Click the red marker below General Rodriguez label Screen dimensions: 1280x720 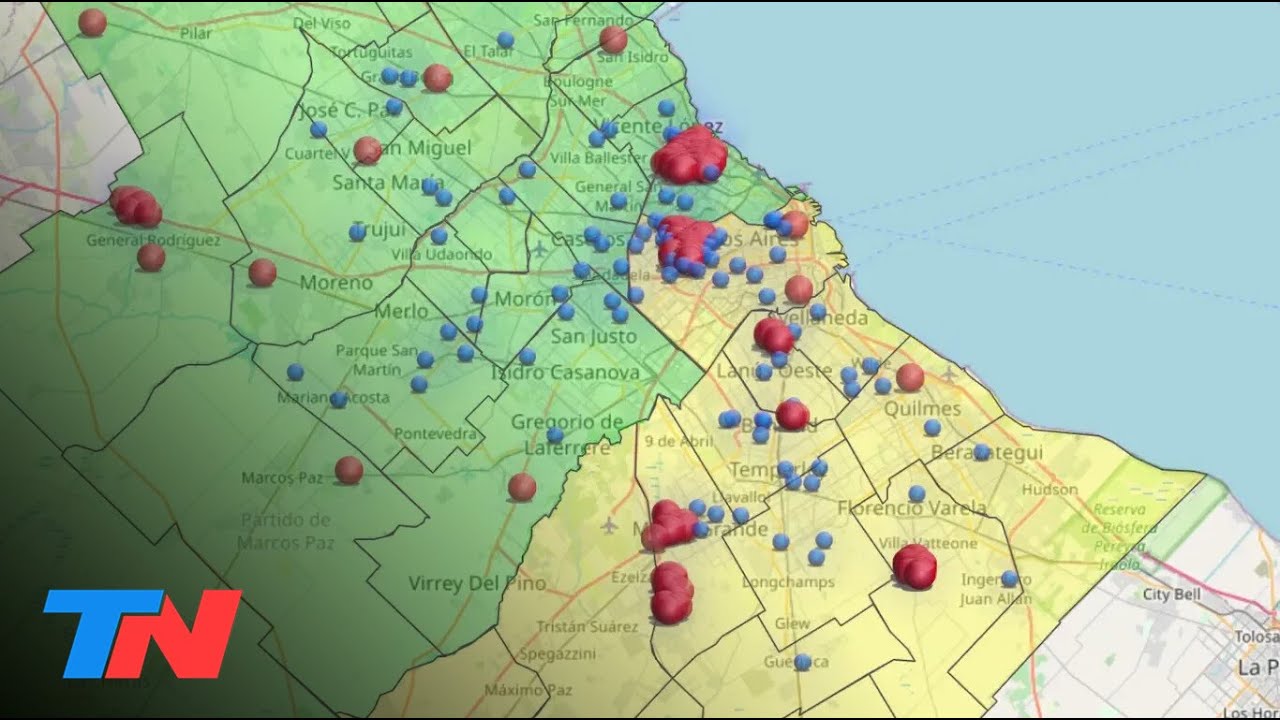point(151,257)
